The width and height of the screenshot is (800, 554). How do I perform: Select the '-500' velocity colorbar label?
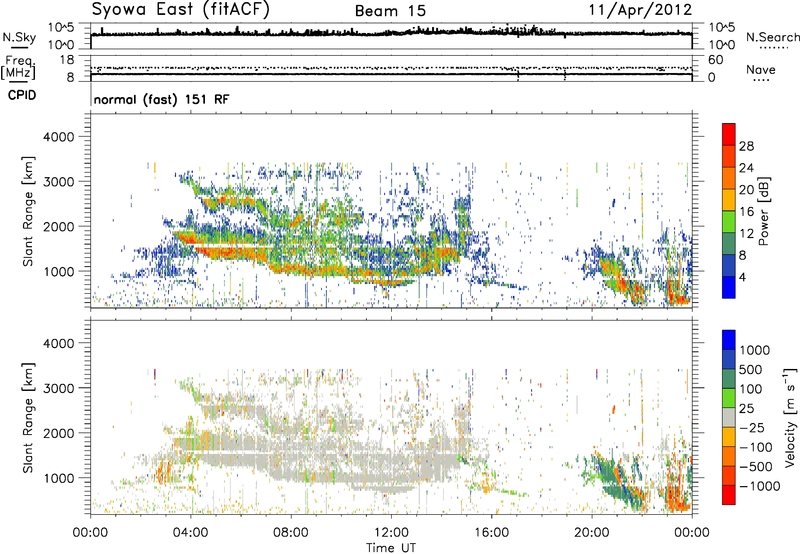(x=756, y=466)
